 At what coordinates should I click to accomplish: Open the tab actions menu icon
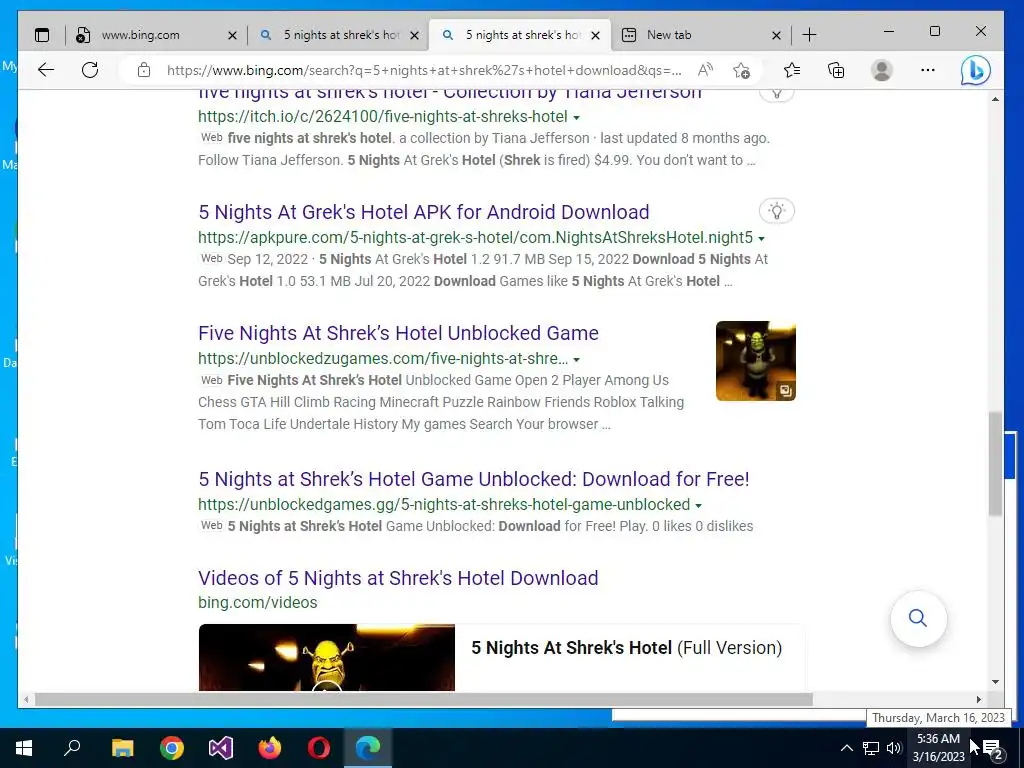[x=42, y=35]
